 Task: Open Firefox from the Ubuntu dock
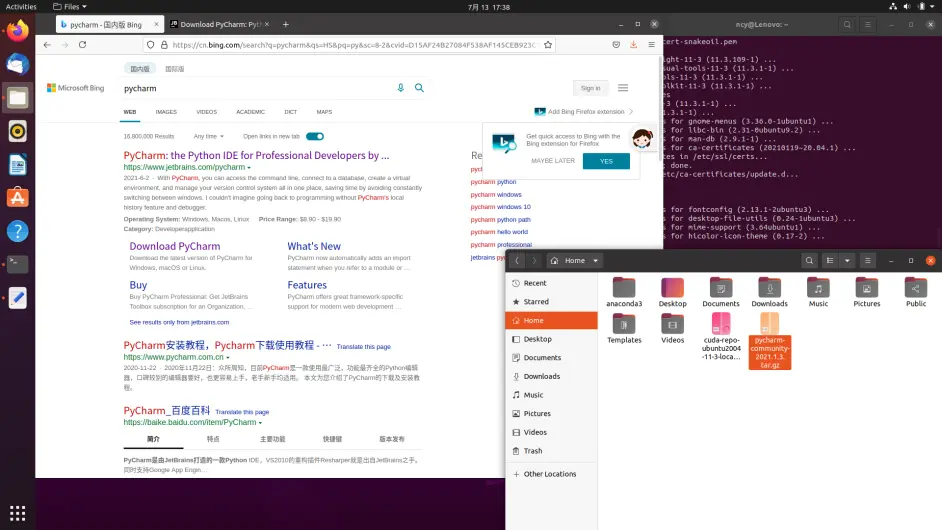click(17, 30)
